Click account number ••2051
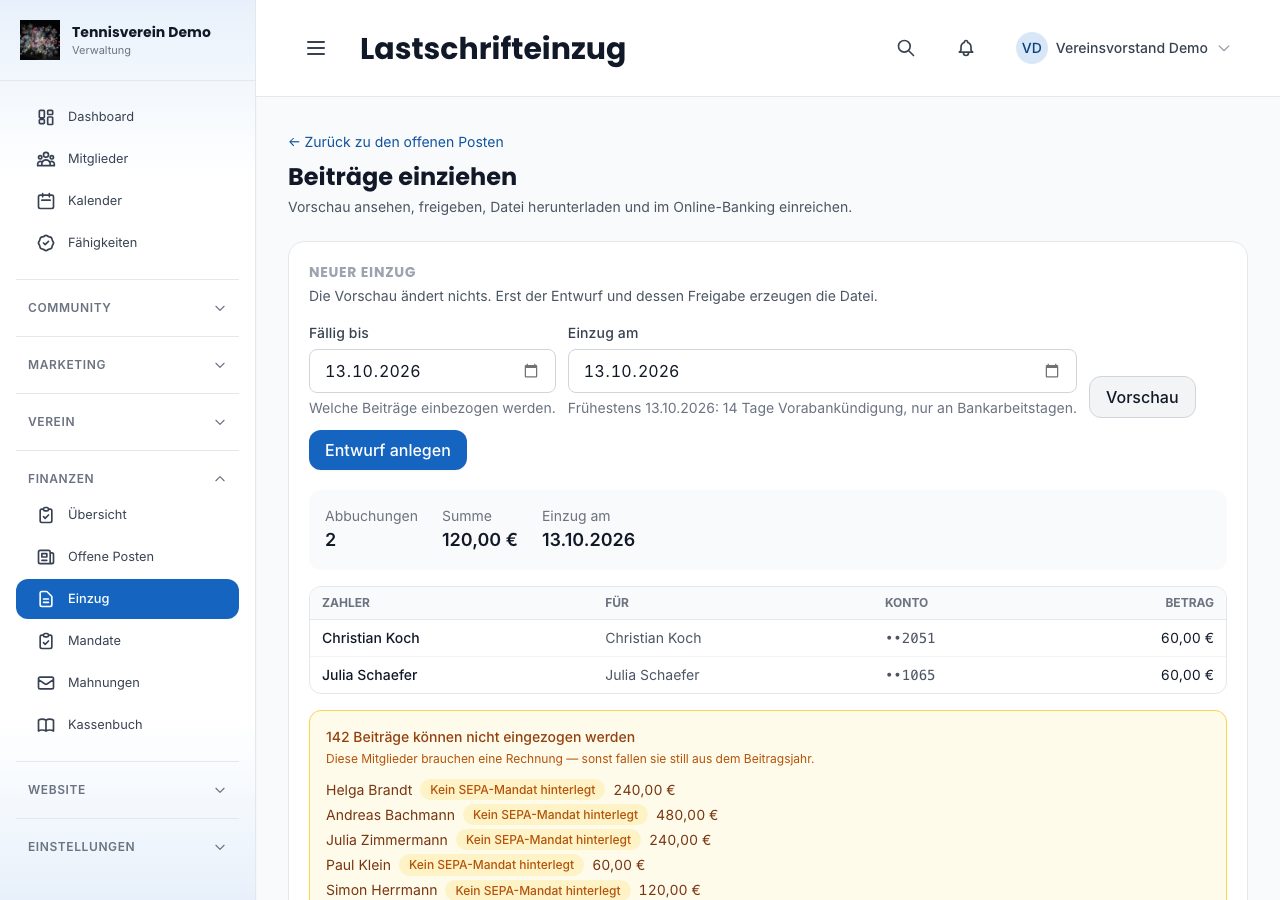1280x900 pixels. pos(910,638)
